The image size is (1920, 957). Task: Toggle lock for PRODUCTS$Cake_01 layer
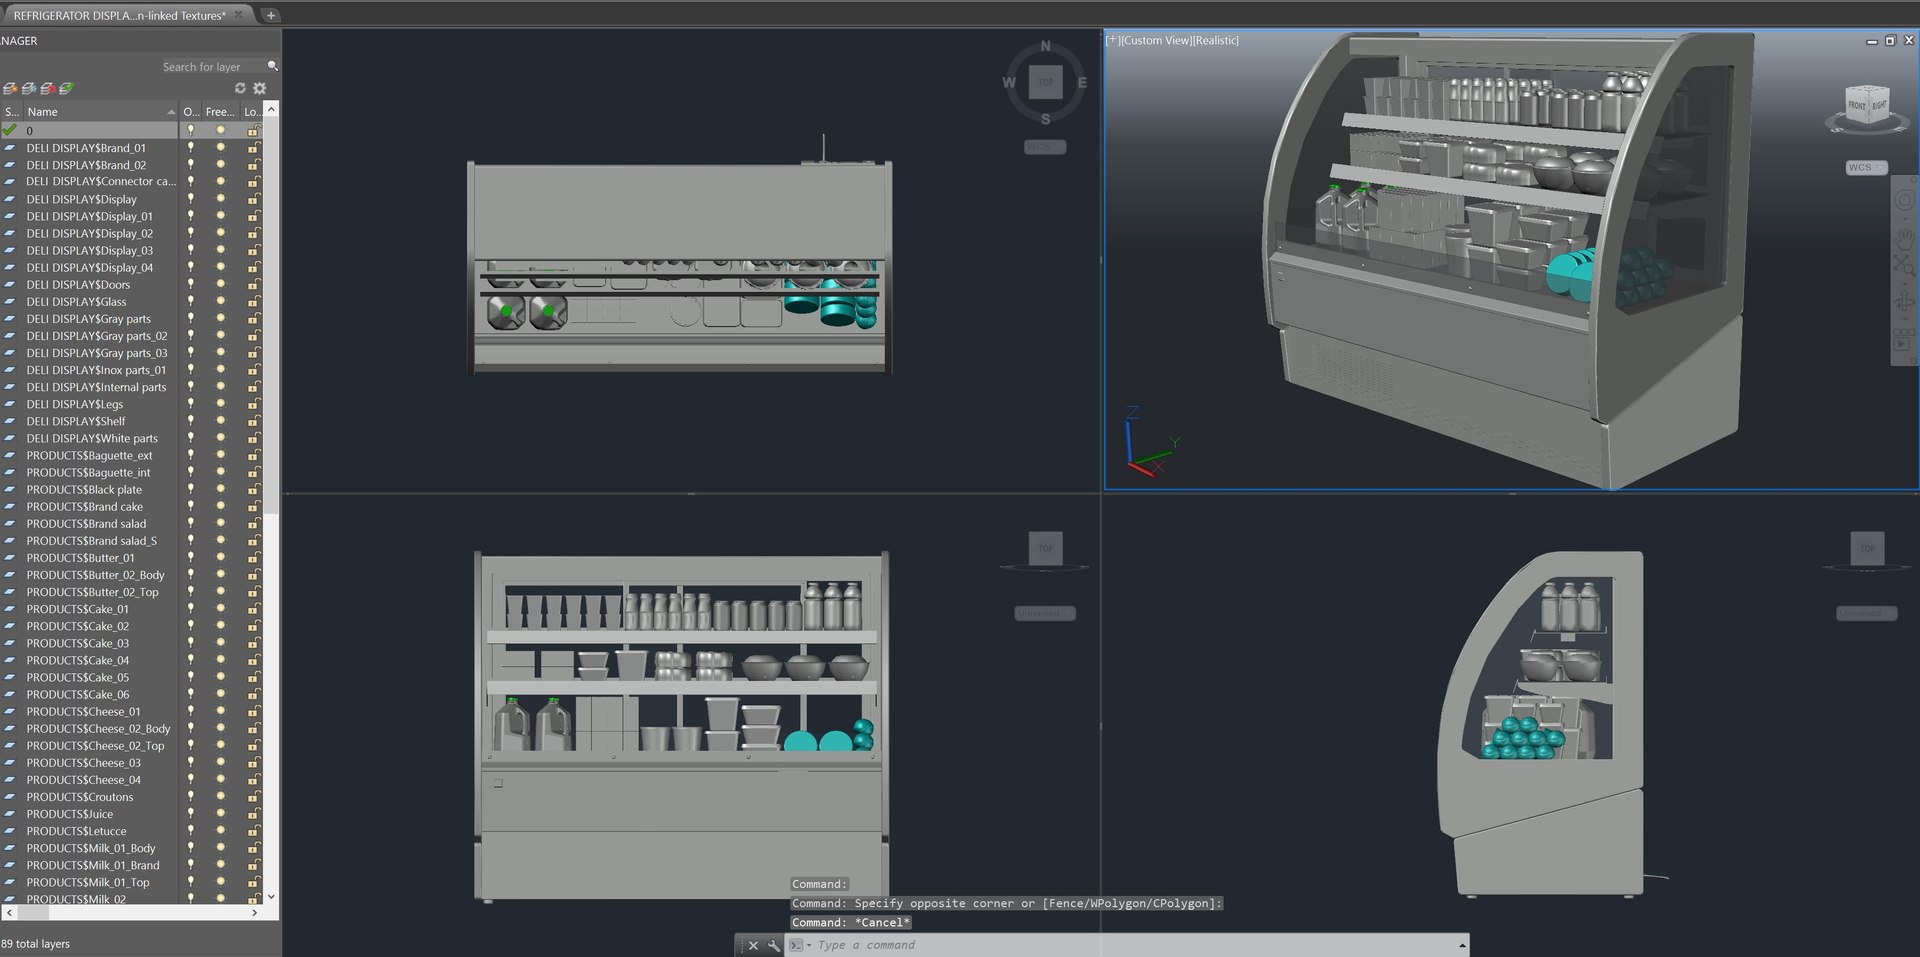(253, 609)
